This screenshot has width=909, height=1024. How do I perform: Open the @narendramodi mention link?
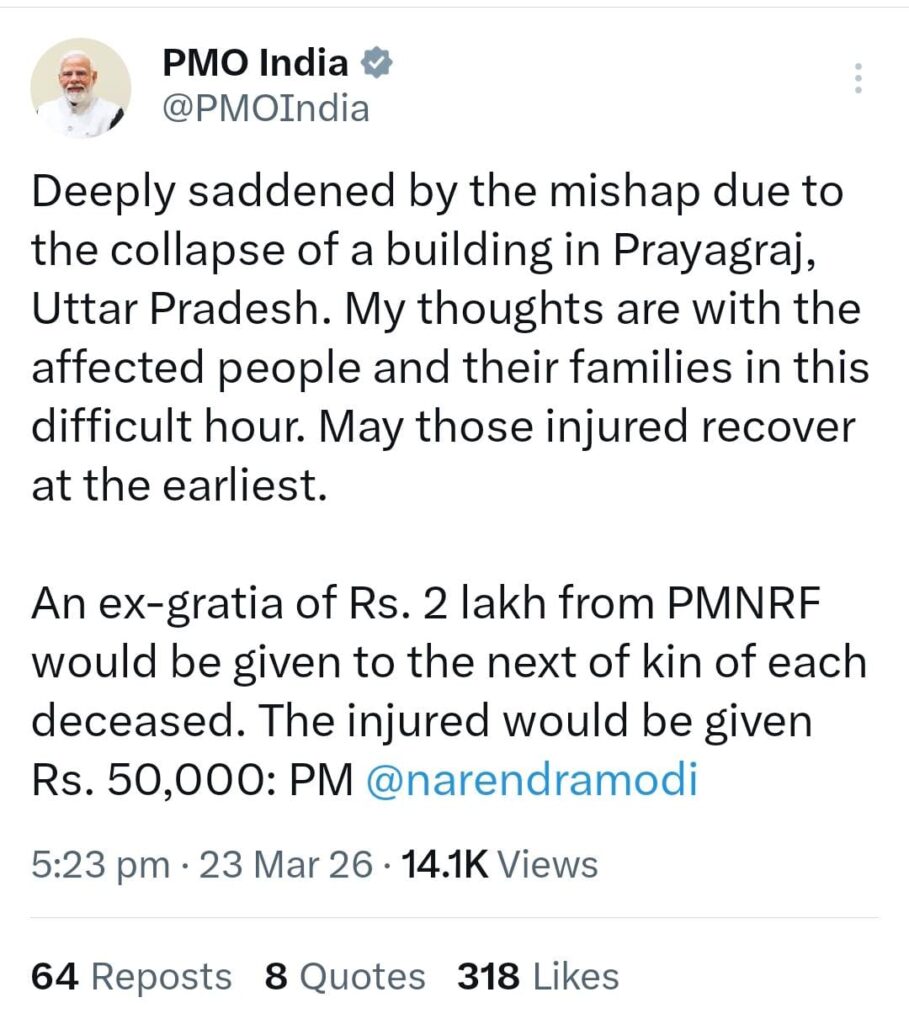(x=531, y=781)
